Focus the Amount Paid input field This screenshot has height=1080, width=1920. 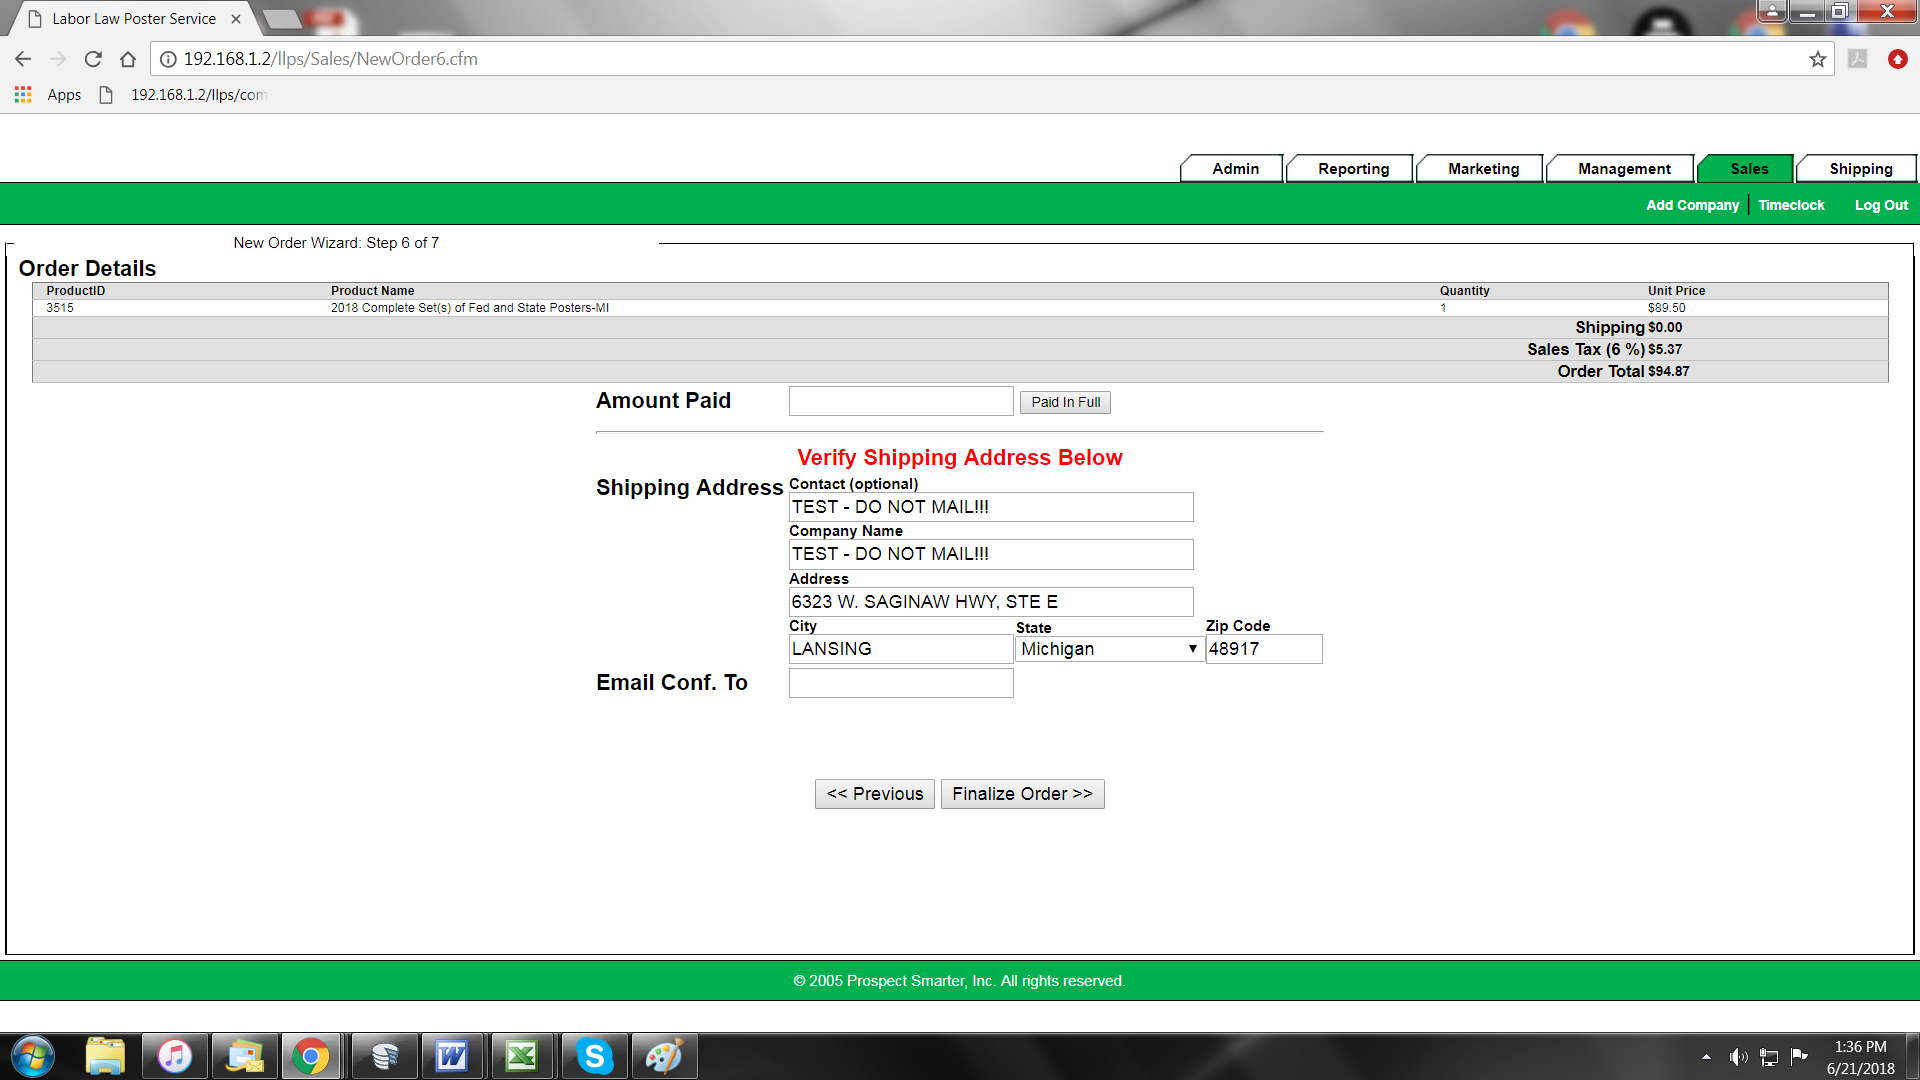[900, 401]
